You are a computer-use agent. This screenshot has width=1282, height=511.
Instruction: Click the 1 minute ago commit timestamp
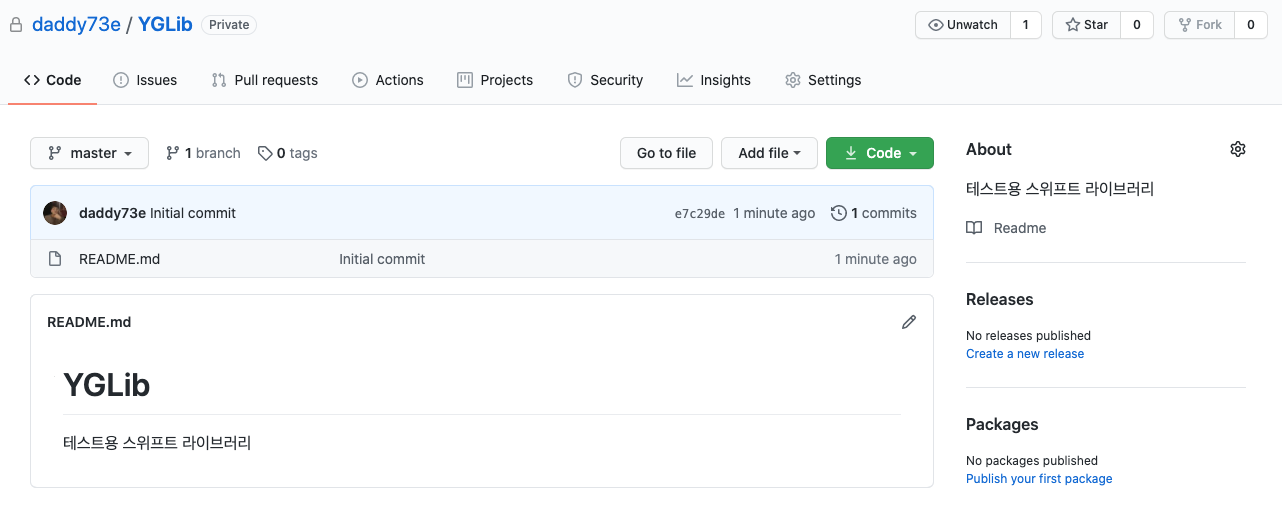774,213
